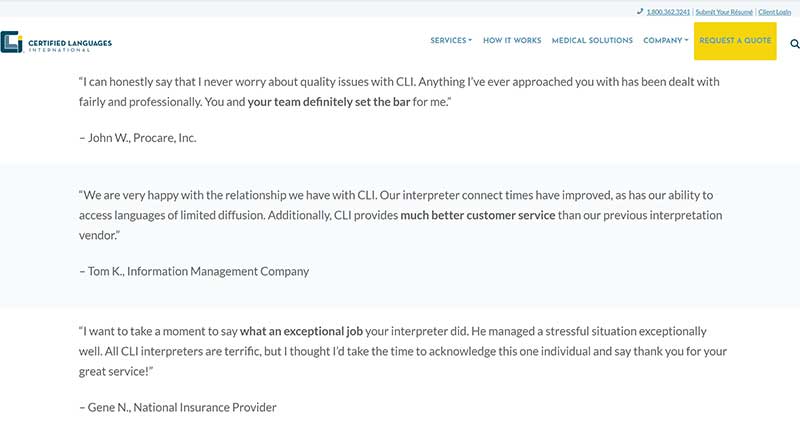Click the phone handset icon
This screenshot has height=431, width=800.
tap(640, 12)
